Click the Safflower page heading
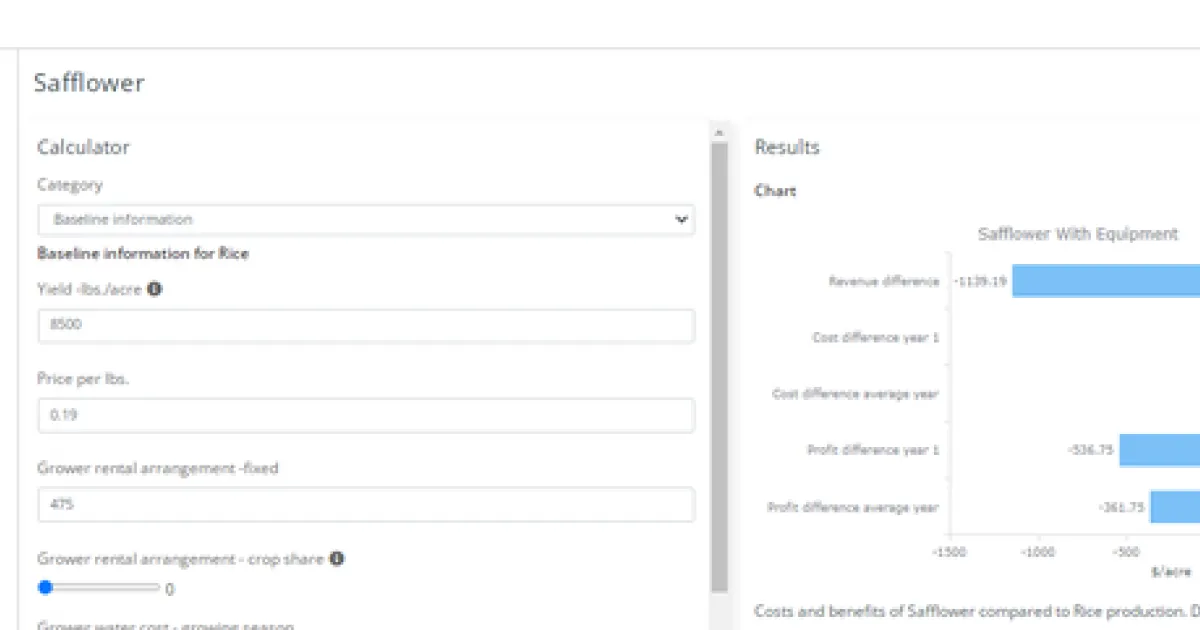This screenshot has height=630, width=1200. tap(89, 82)
